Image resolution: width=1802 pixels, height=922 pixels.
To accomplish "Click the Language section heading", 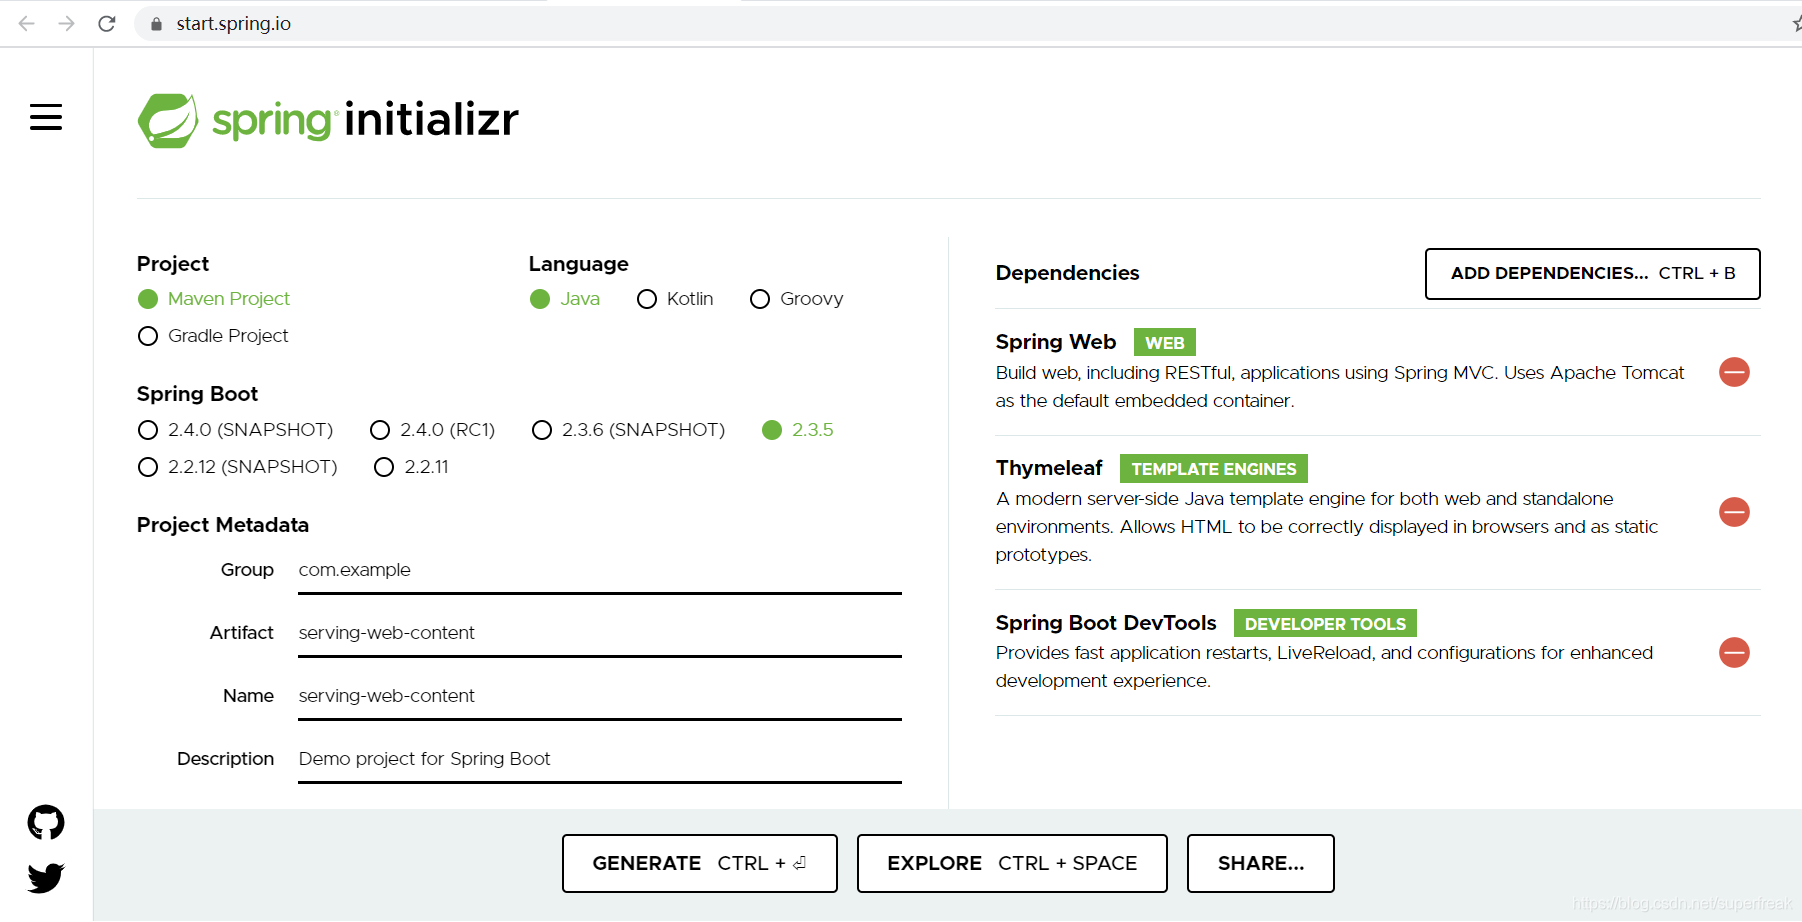I will coord(579,264).
